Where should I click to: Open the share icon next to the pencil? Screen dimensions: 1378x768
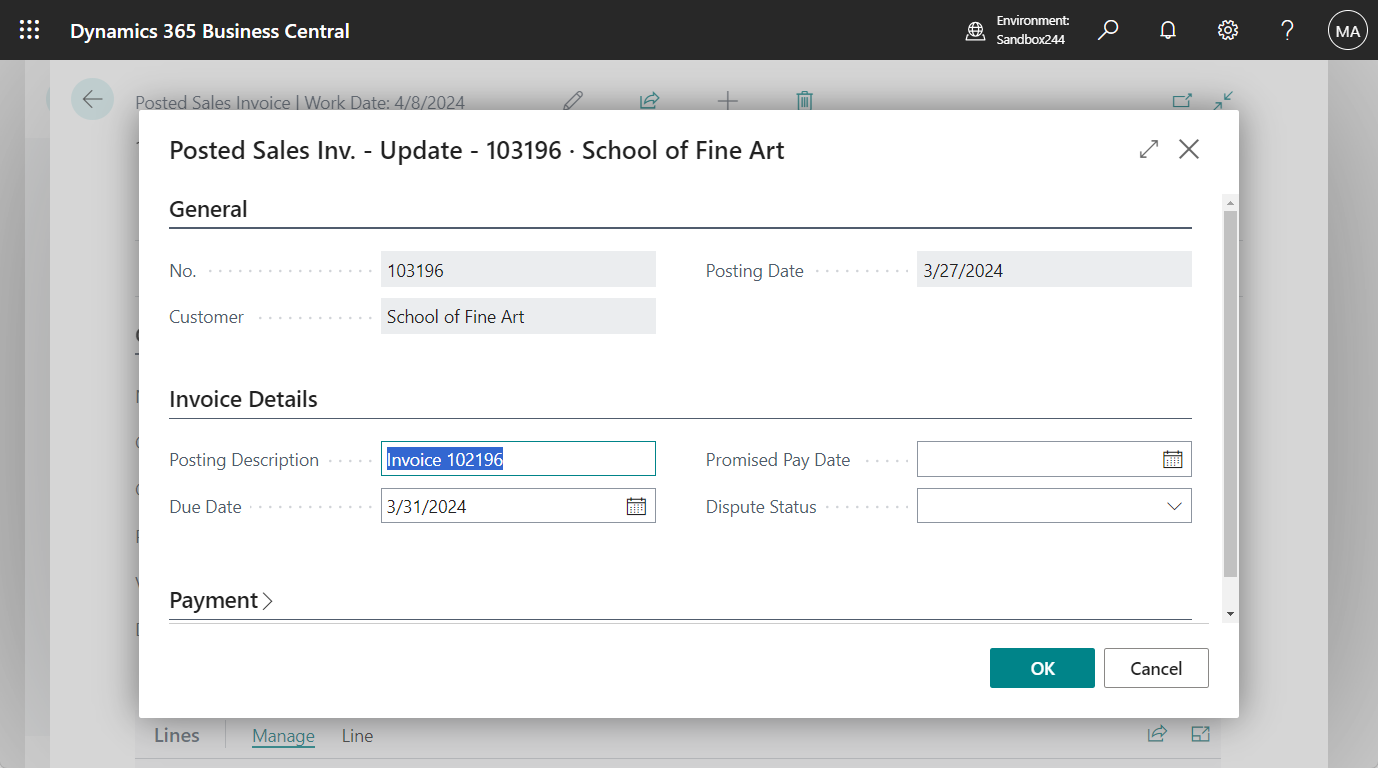pyautogui.click(x=649, y=101)
